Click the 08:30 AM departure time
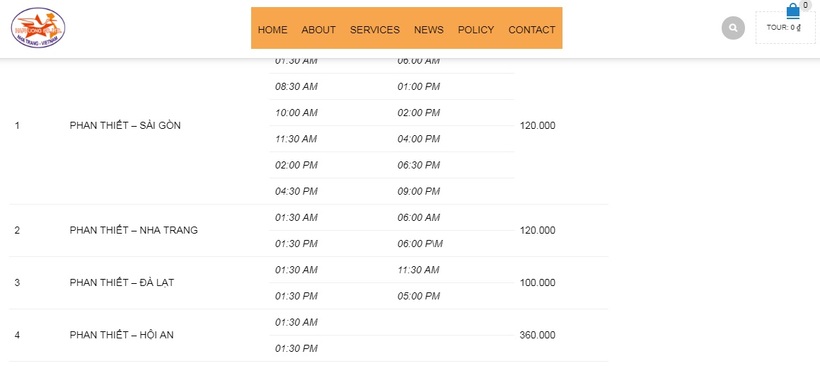This screenshot has height=366, width=820. pyautogui.click(x=297, y=87)
